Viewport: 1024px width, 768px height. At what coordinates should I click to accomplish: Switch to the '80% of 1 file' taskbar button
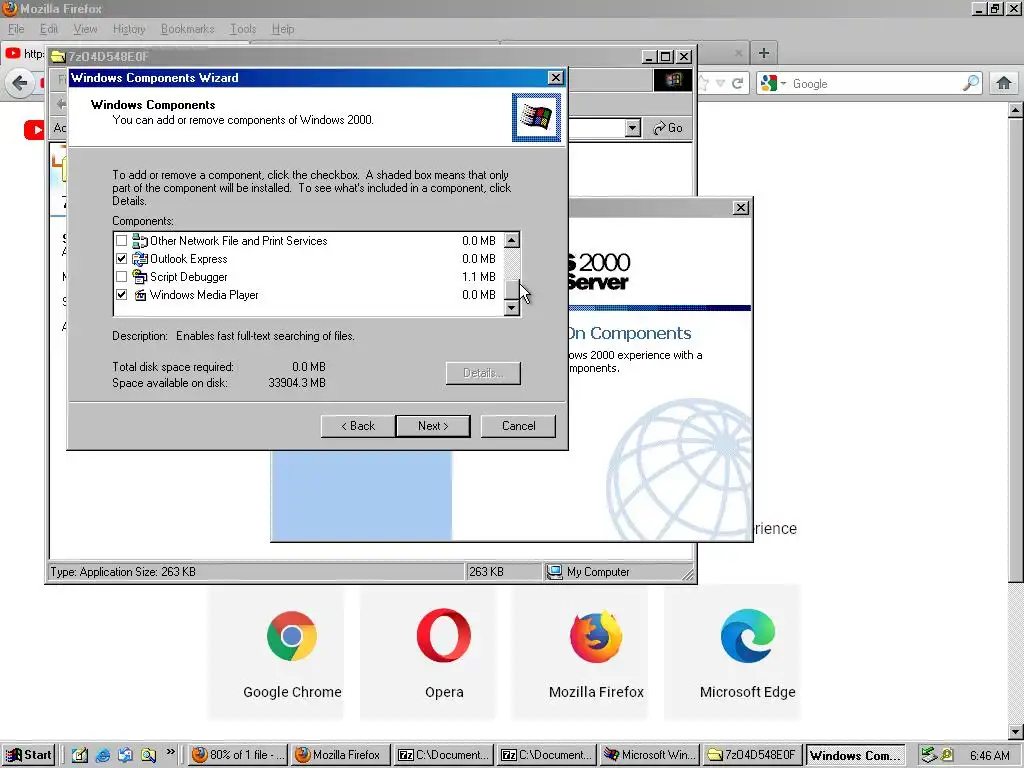pos(238,755)
